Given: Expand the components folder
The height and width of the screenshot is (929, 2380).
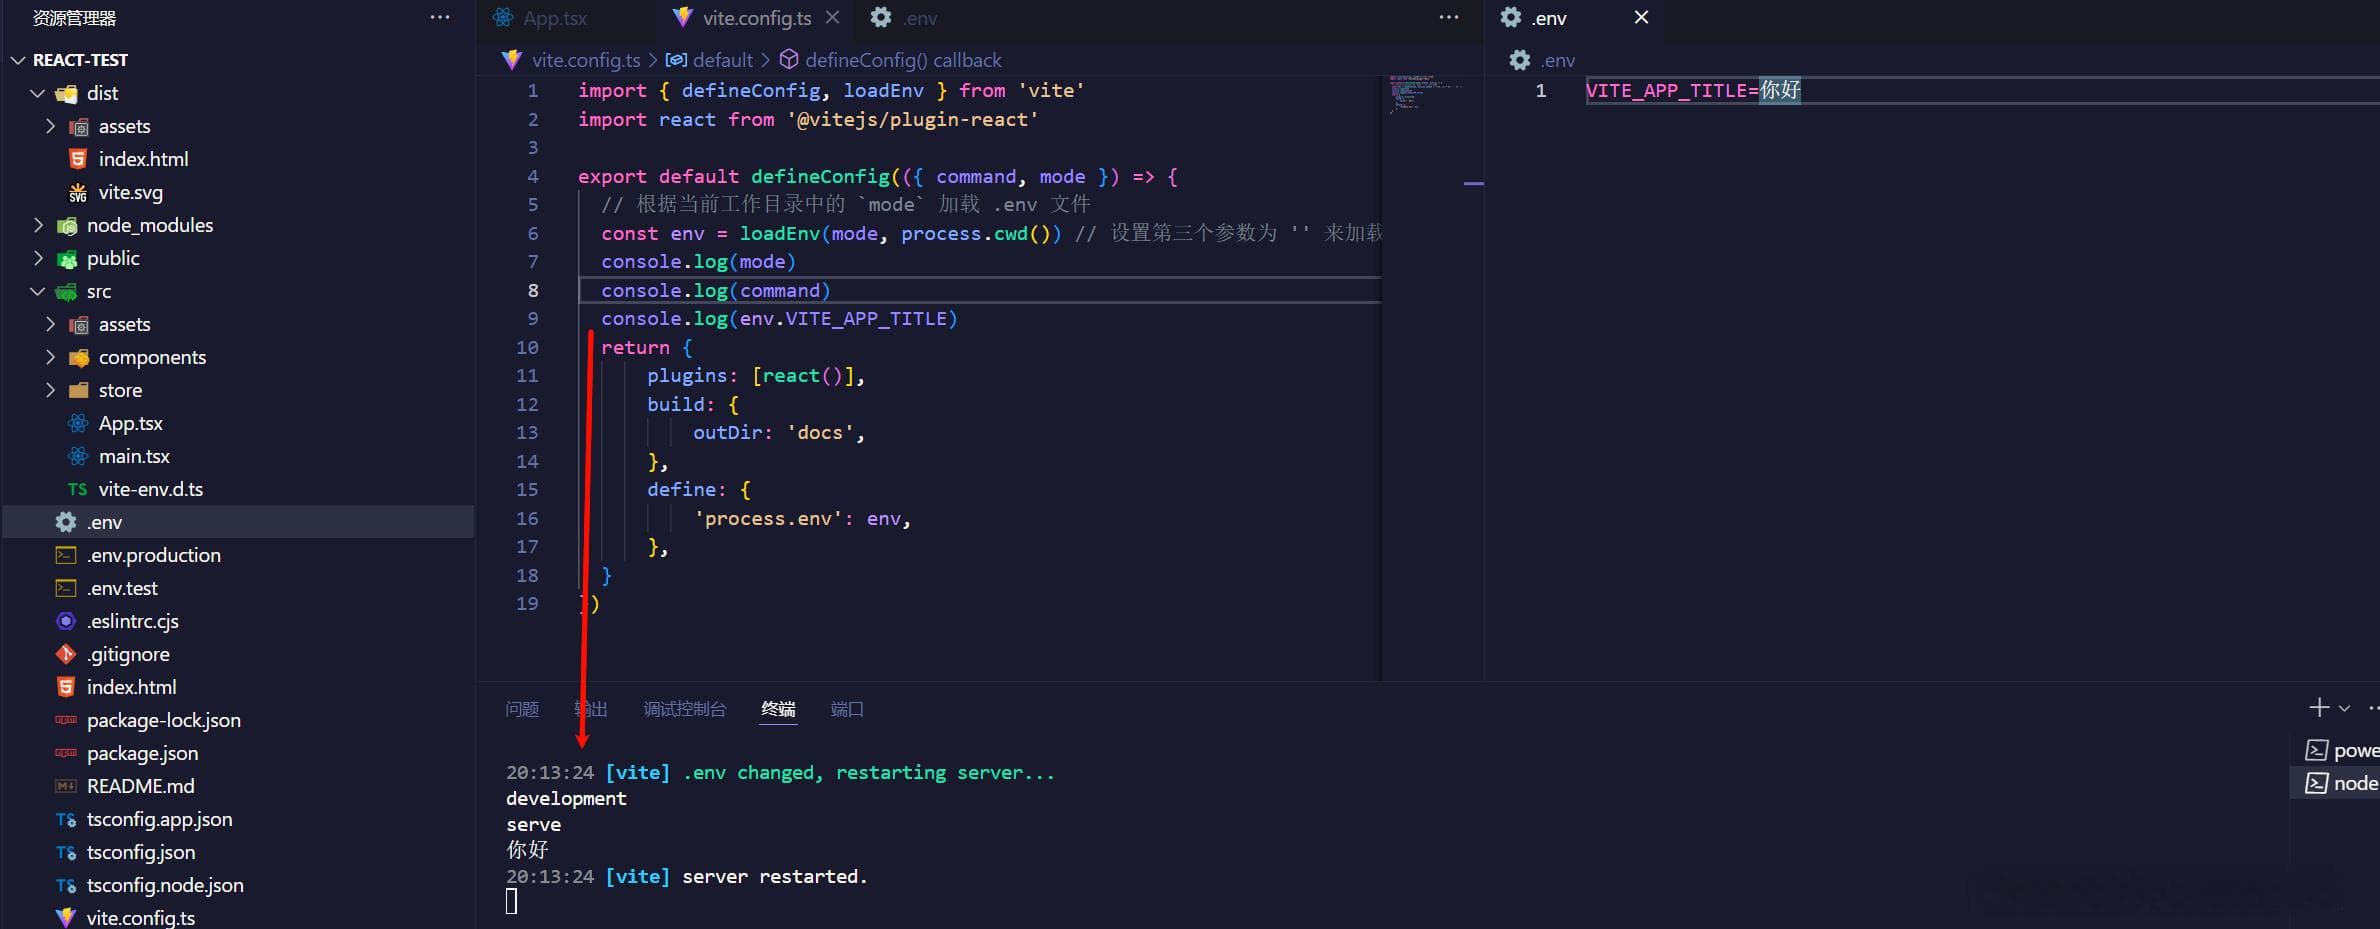Looking at the screenshot, I should pyautogui.click(x=50, y=357).
